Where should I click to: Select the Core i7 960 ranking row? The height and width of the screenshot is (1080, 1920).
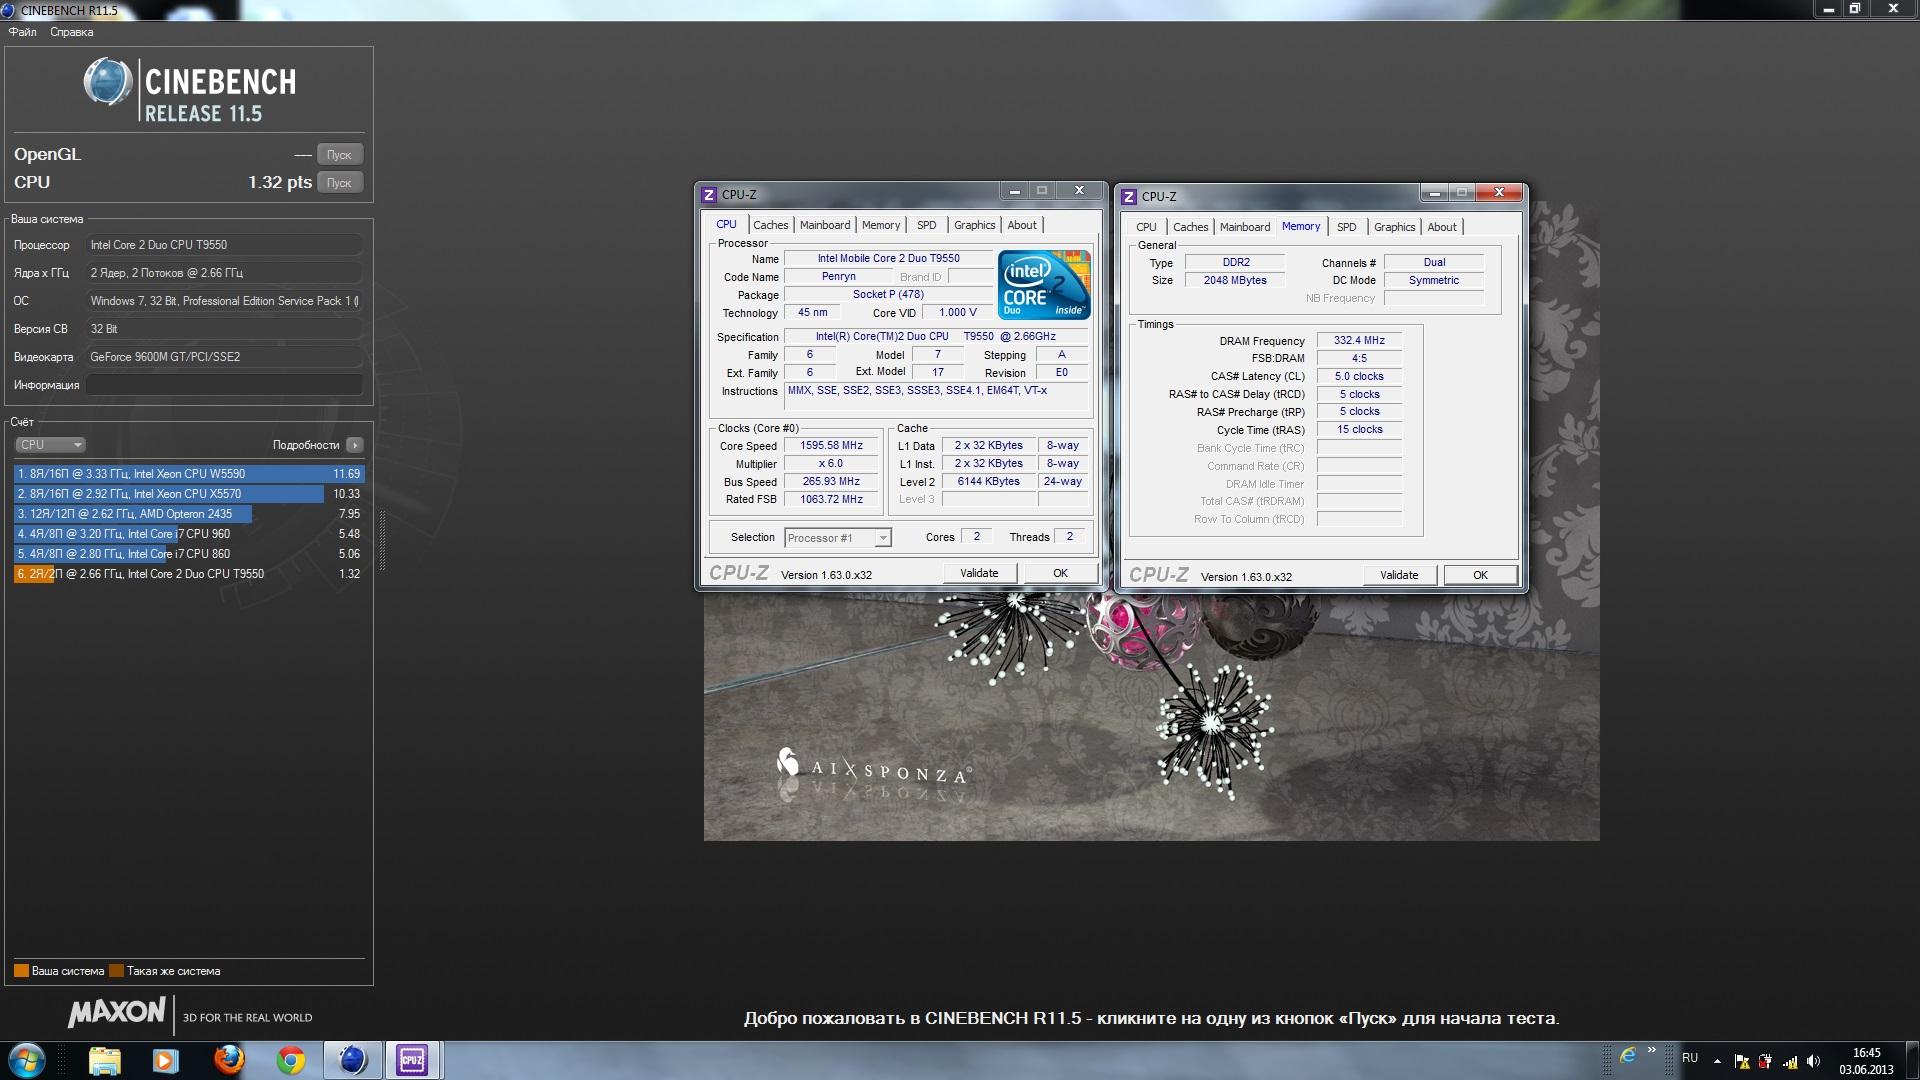189,534
